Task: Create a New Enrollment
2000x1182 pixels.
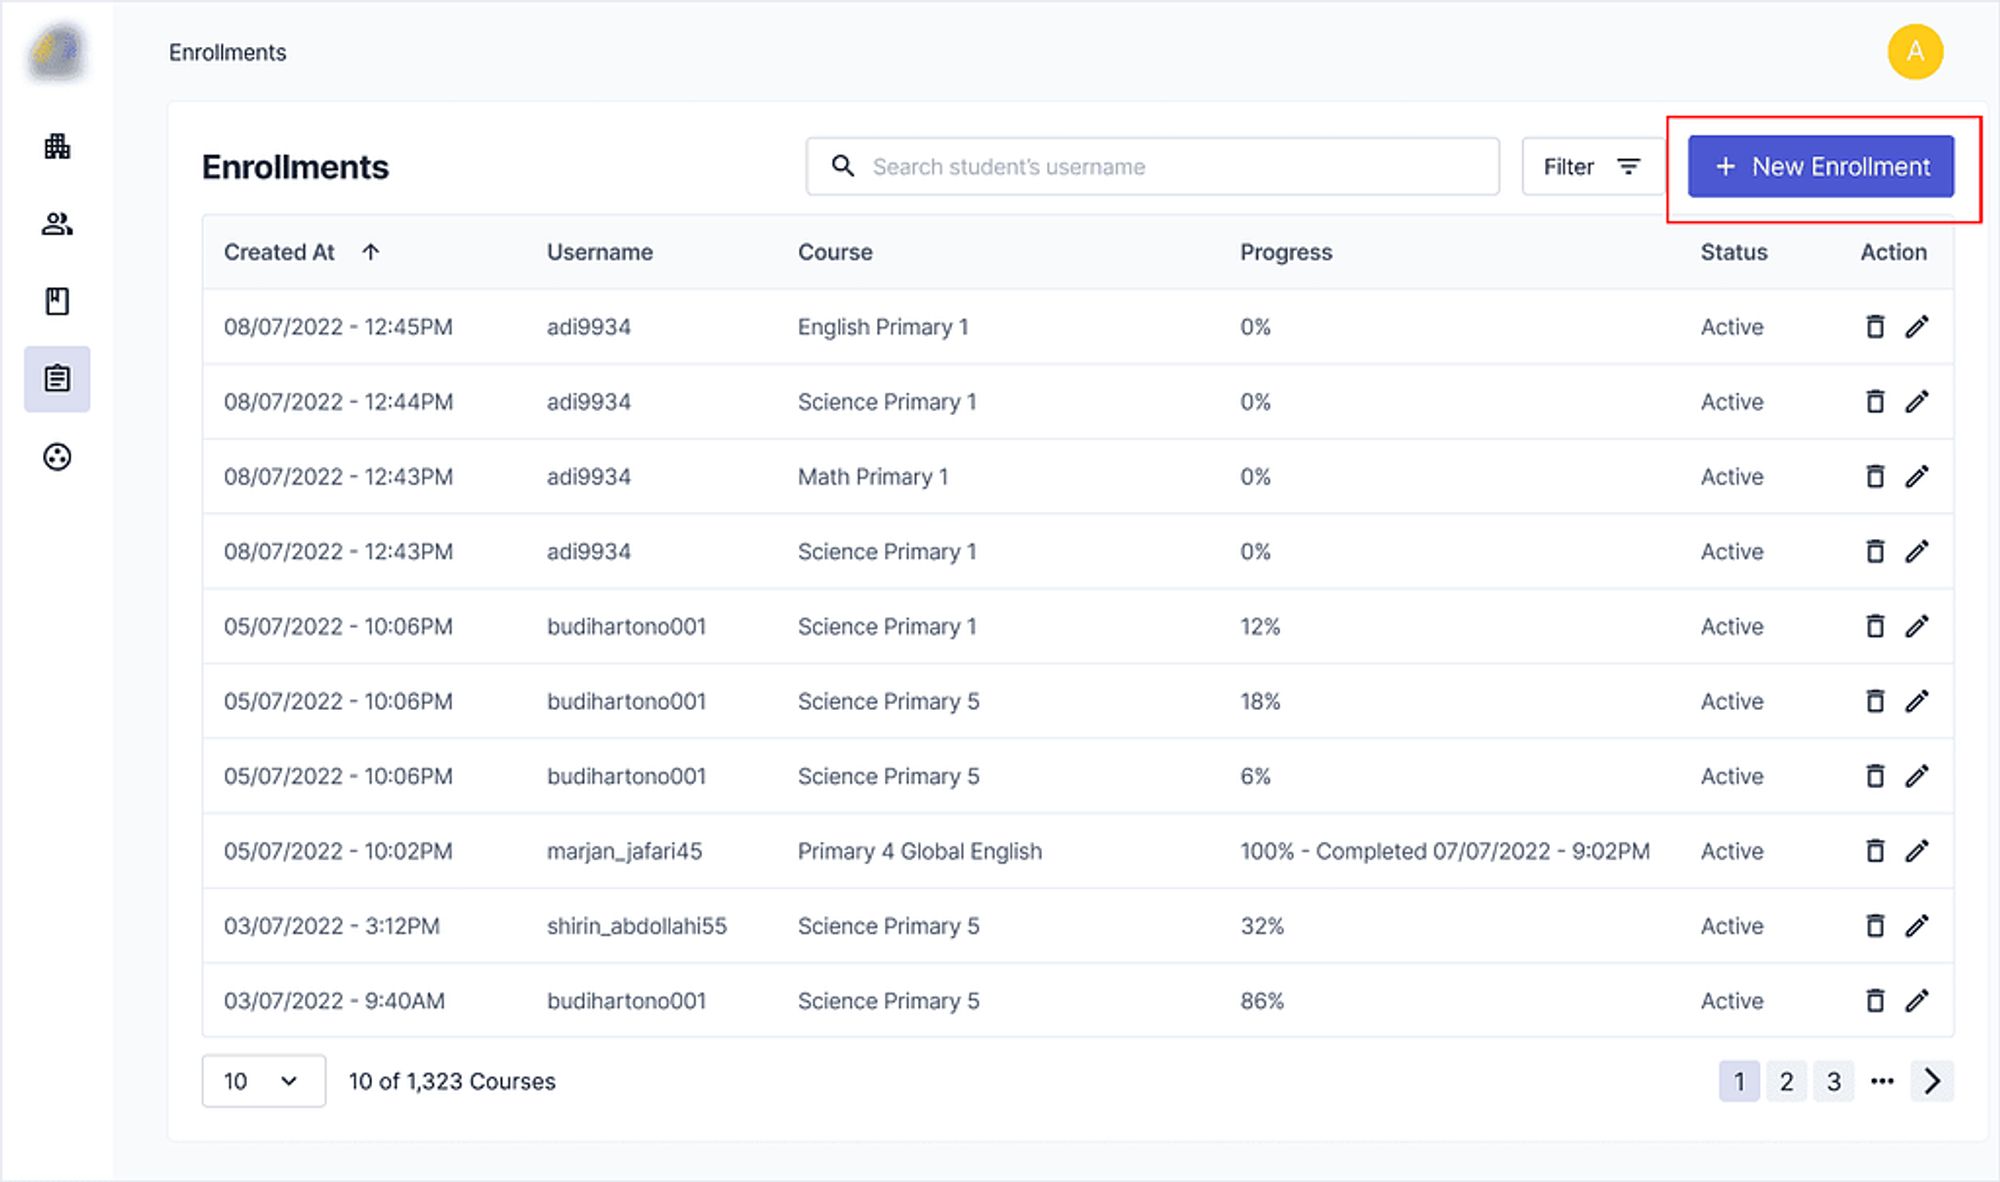Action: pos(1821,166)
